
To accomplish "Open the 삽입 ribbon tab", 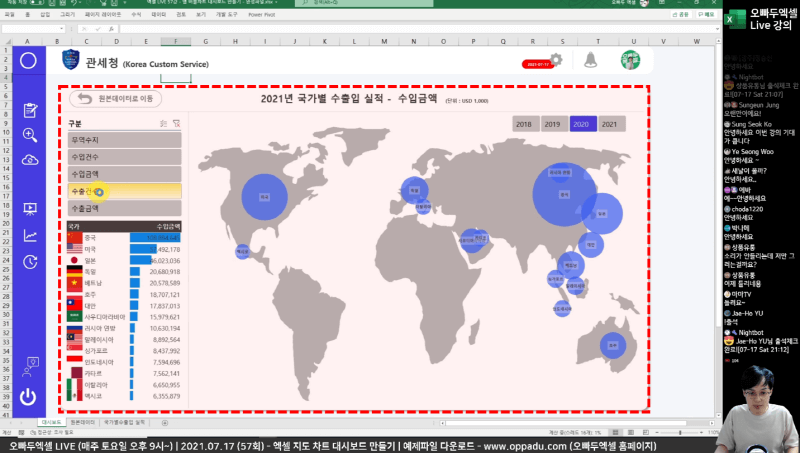I will tap(46, 16).
